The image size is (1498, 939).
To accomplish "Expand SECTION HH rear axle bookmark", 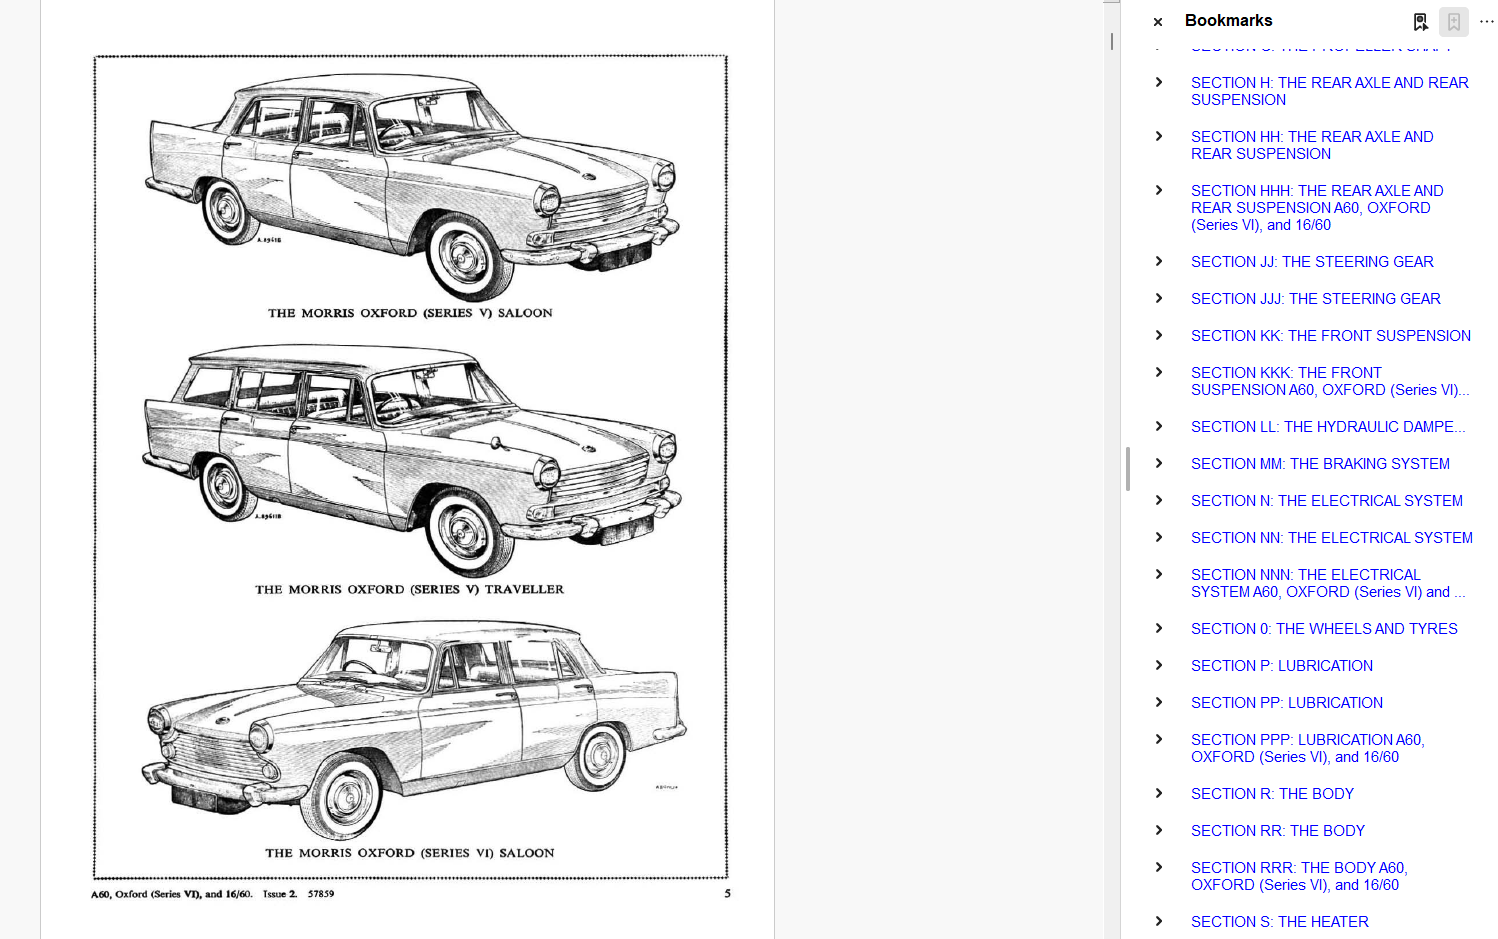I will (1159, 136).
